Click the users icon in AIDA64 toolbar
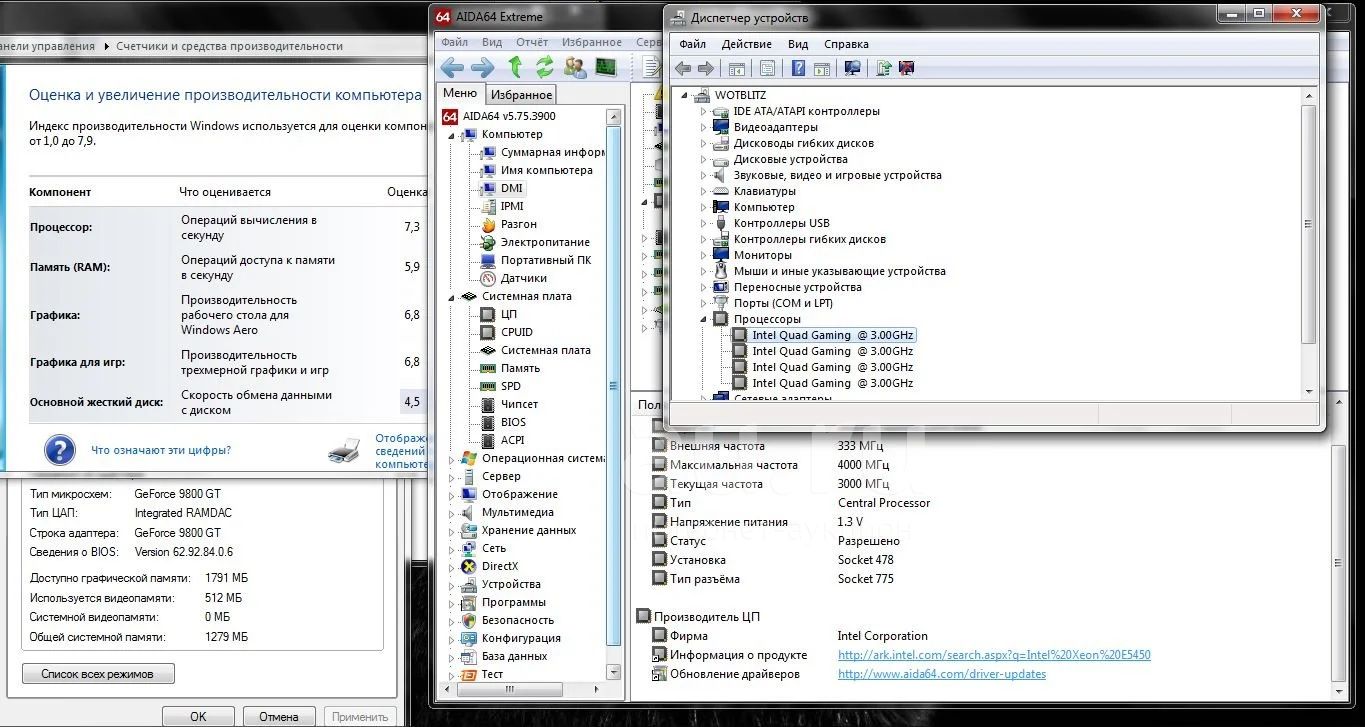Viewport: 1365px width, 727px height. [575, 67]
